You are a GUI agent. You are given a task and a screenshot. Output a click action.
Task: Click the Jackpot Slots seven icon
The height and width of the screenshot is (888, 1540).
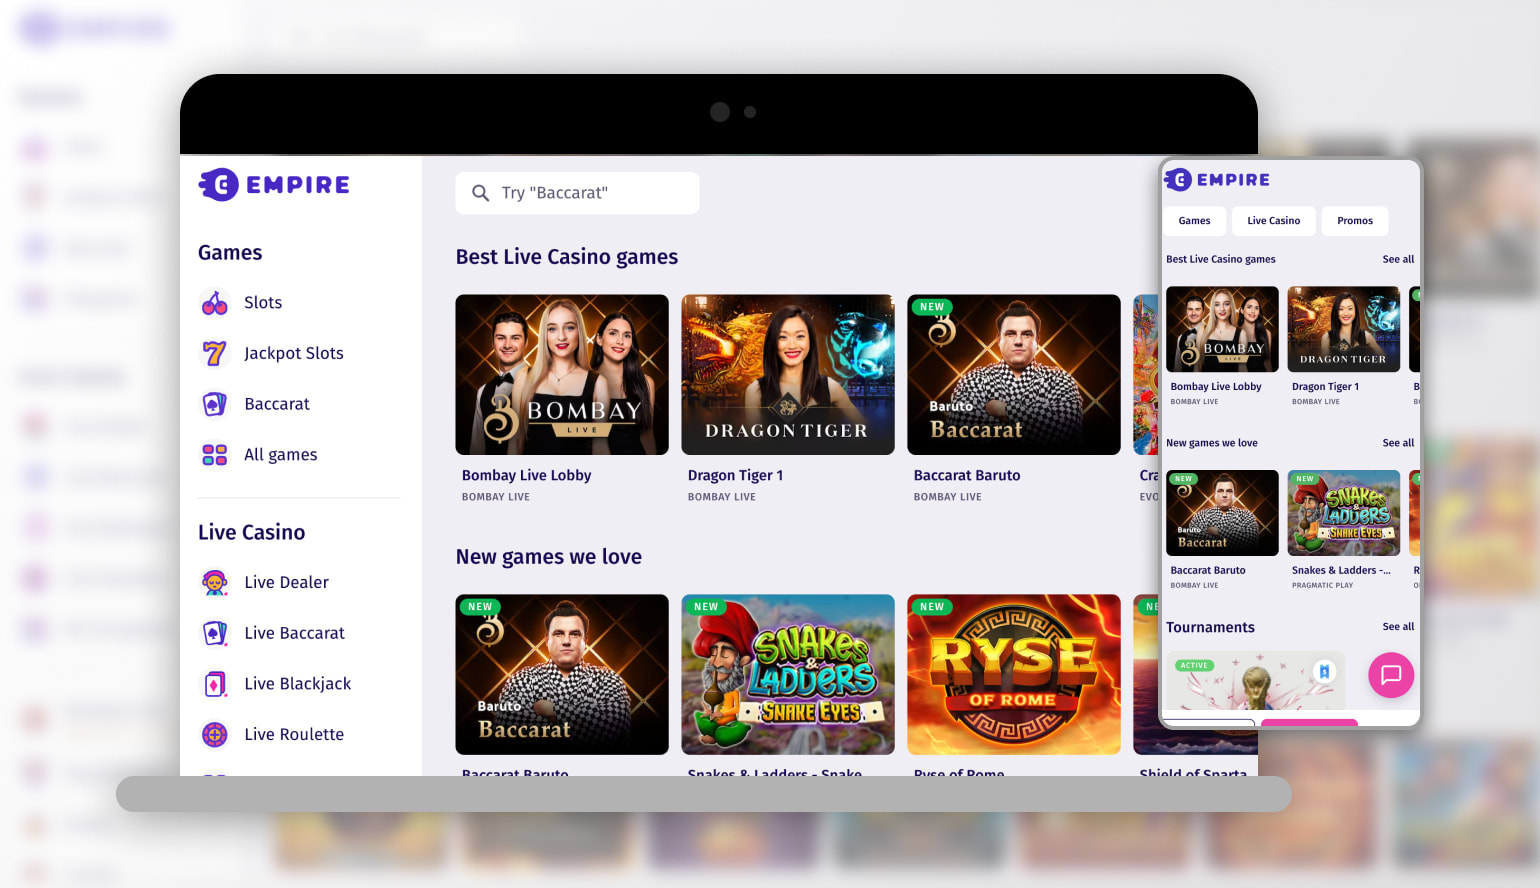click(215, 353)
